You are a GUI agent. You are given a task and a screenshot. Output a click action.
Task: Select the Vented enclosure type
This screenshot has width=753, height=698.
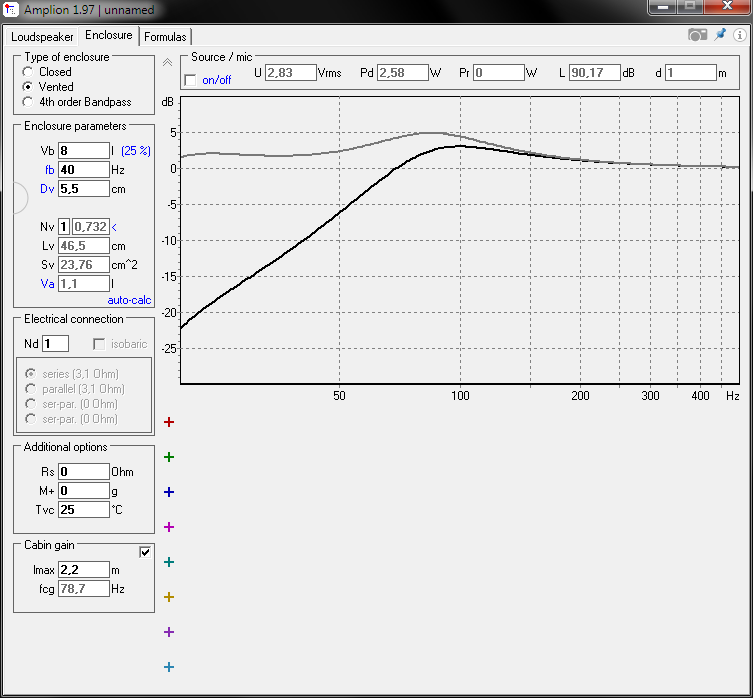coord(28,87)
